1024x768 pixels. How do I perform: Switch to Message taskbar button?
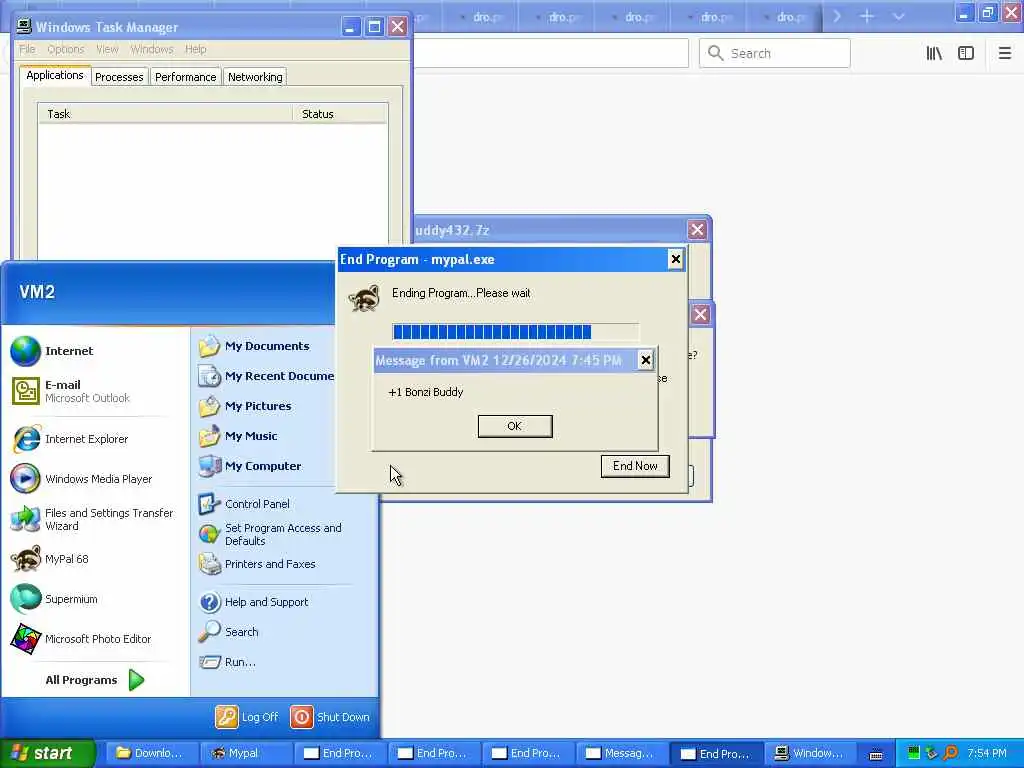pos(622,754)
